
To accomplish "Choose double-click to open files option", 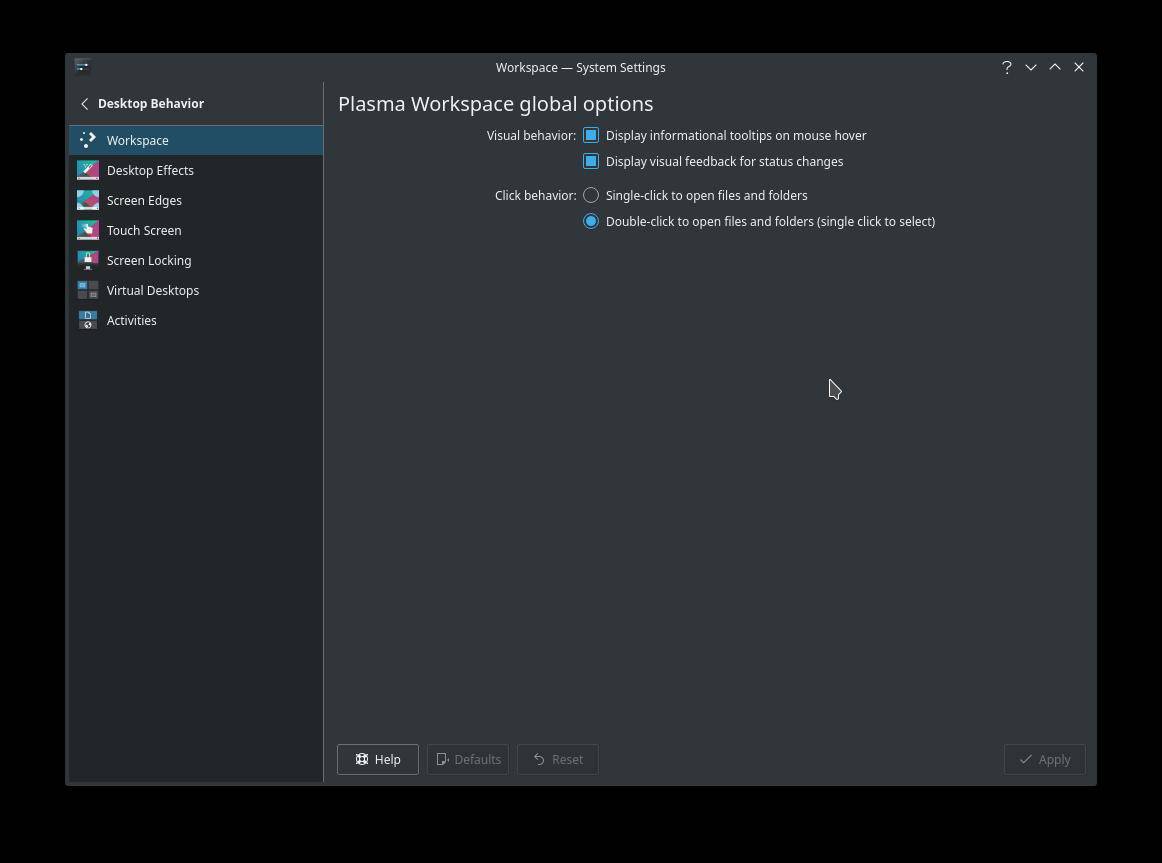I will [x=591, y=221].
